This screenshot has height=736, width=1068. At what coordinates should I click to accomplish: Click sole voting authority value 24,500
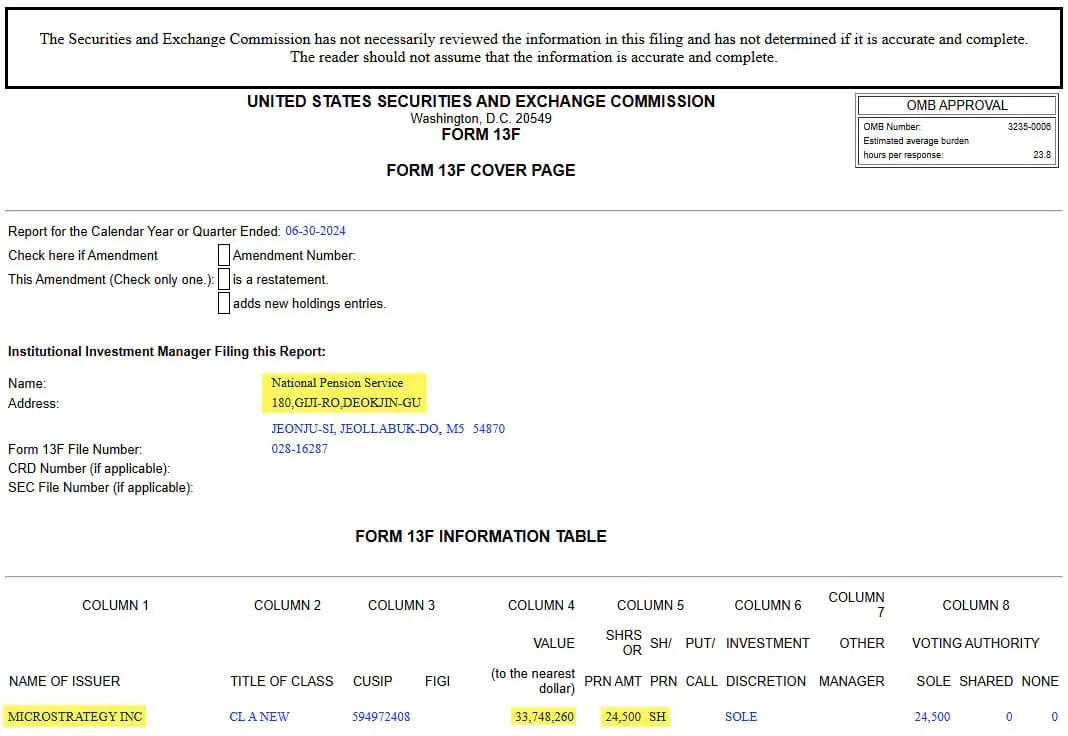coord(932,716)
